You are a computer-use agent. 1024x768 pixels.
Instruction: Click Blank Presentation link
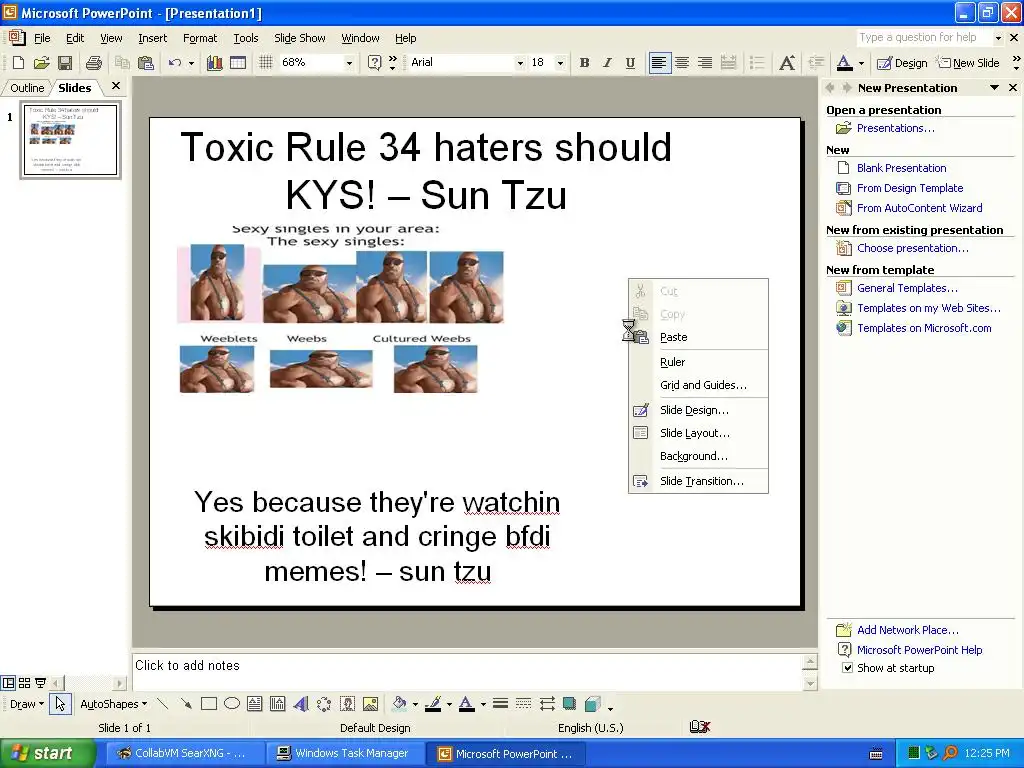click(901, 168)
